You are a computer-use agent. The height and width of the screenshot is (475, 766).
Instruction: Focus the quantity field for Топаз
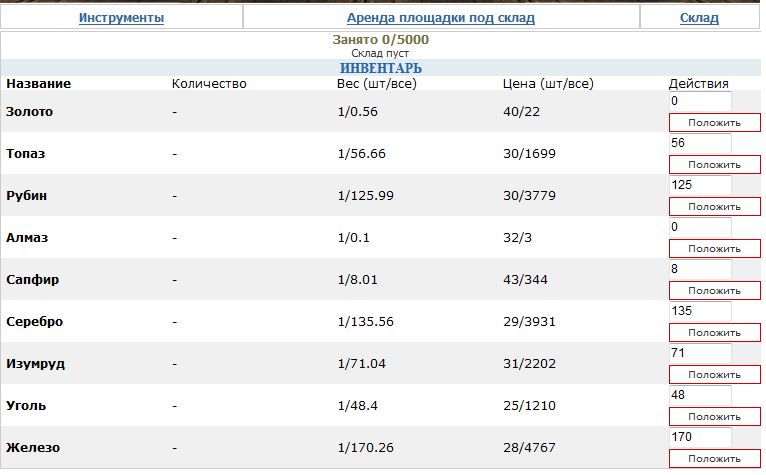(700, 144)
